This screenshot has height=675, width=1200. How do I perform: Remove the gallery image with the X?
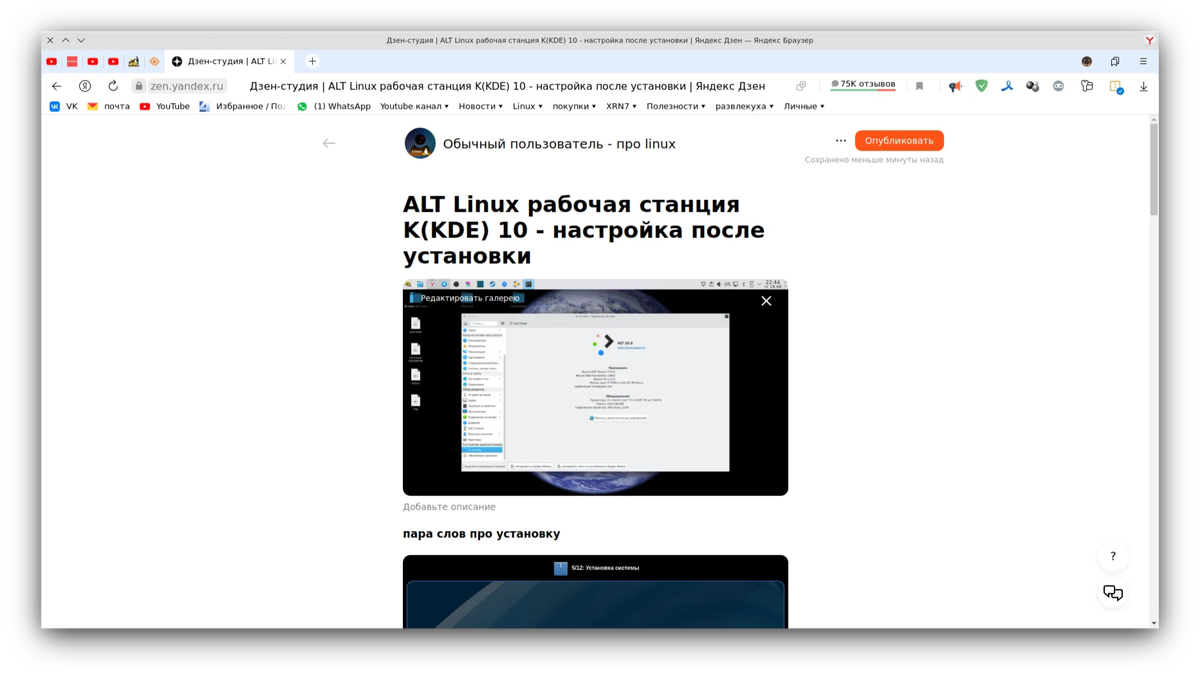coord(766,301)
